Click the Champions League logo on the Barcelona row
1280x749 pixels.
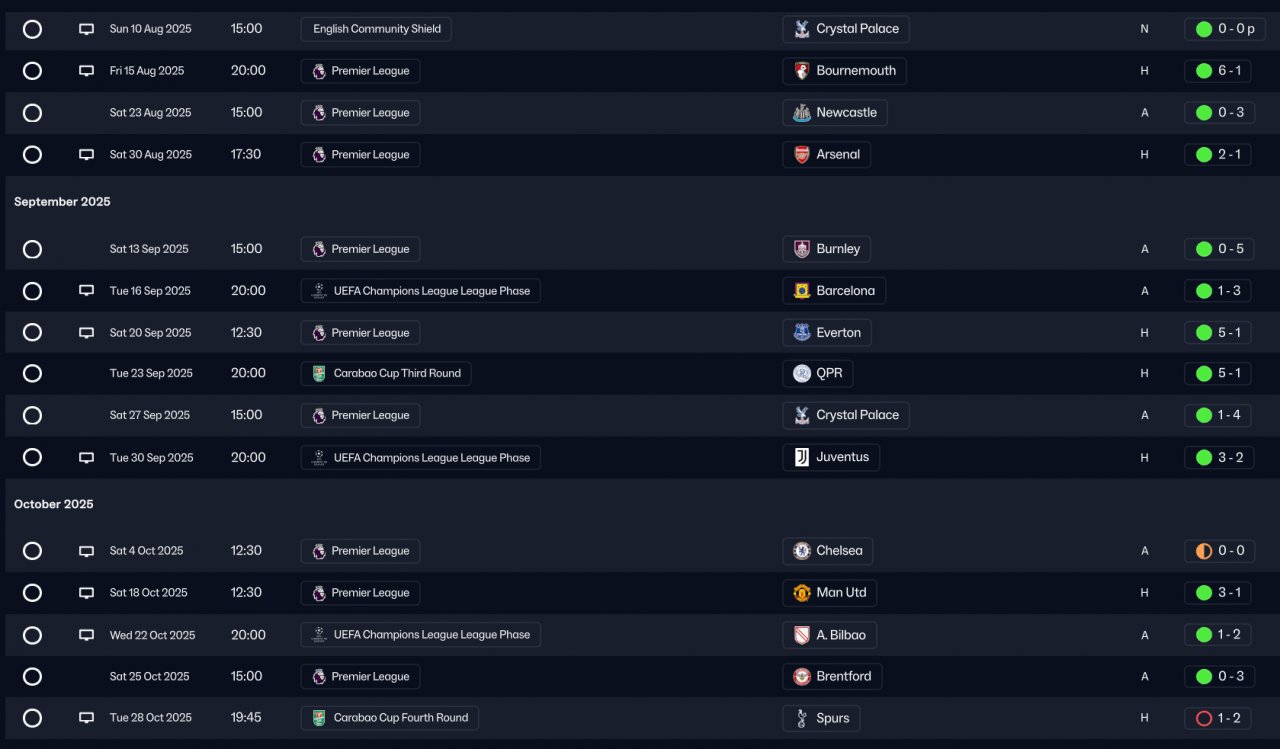click(x=319, y=291)
